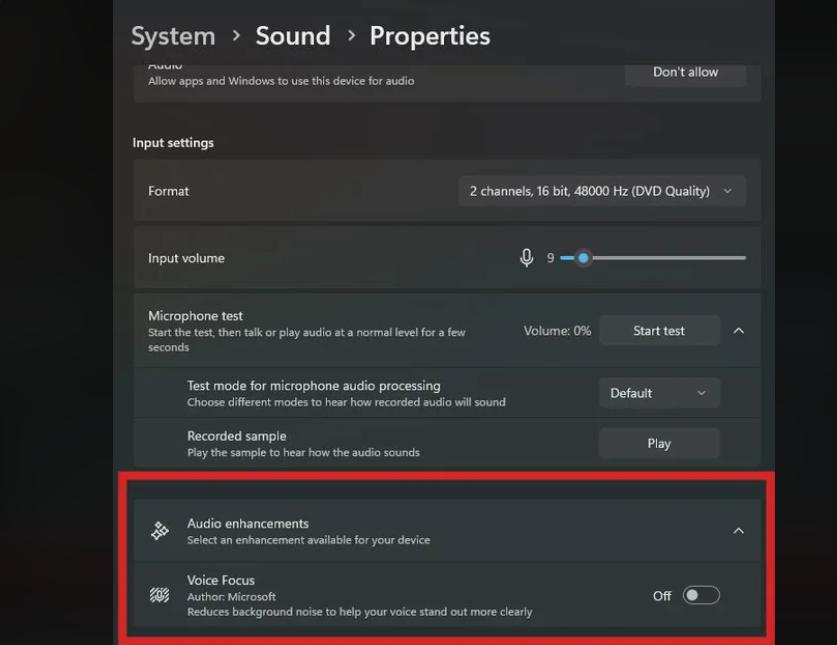Collapse the Audio enhancements section chevron
837x645 pixels.
point(739,531)
